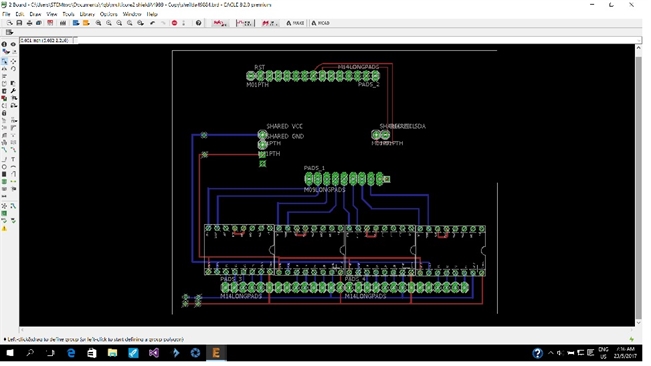
Task: Click the Save icon in the toolbar
Action: point(19,23)
